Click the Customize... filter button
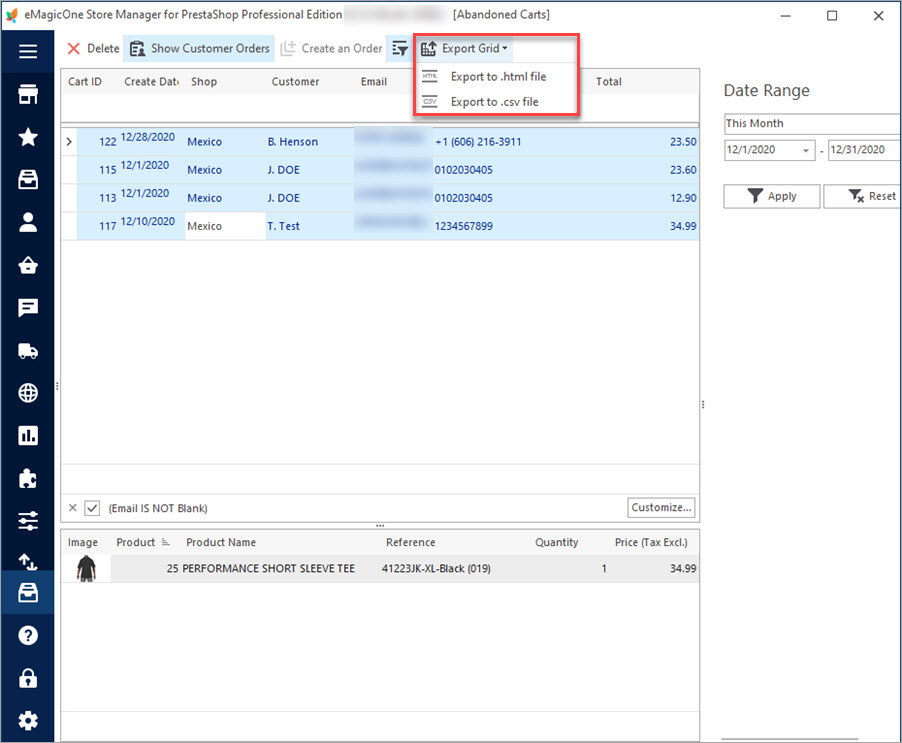Screen dimensions: 902x743 coord(661,507)
